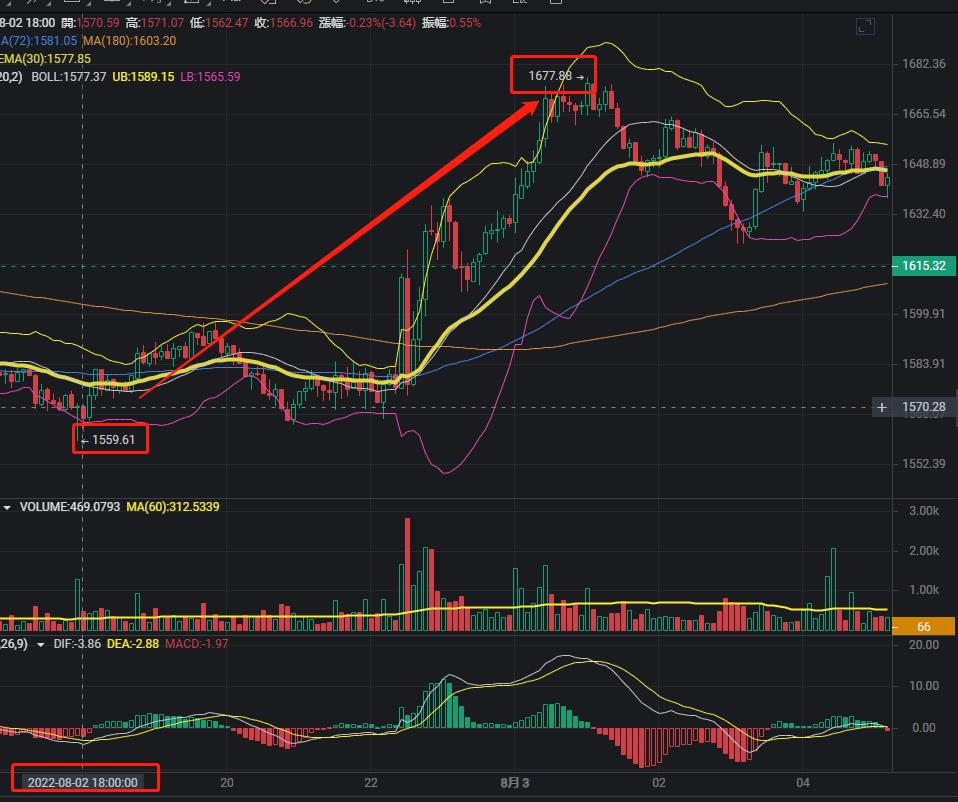This screenshot has height=802, width=958.
Task: Click price axis label 1665.54
Action: point(923,114)
